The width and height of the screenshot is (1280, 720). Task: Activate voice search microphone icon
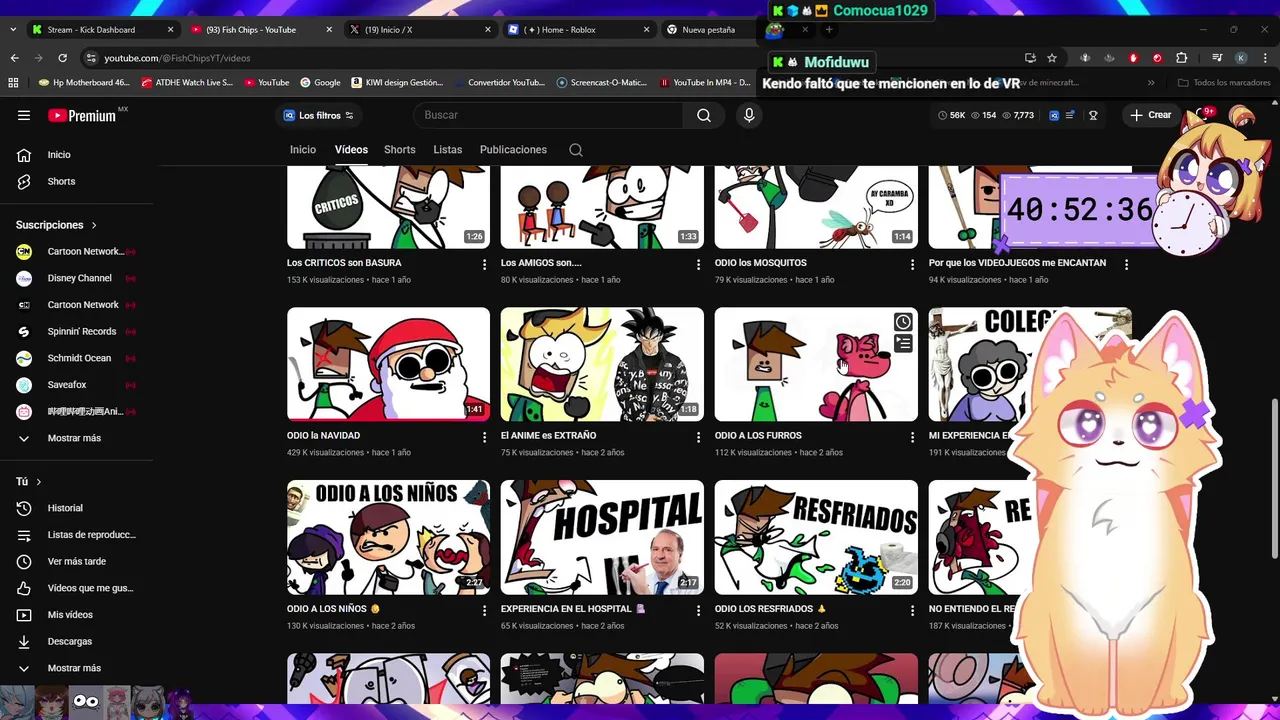749,115
